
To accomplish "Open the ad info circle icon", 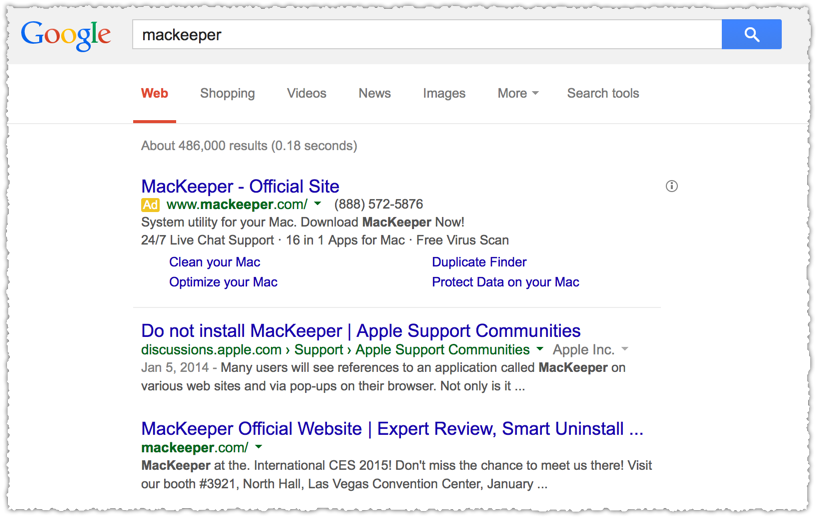I will pos(671,186).
